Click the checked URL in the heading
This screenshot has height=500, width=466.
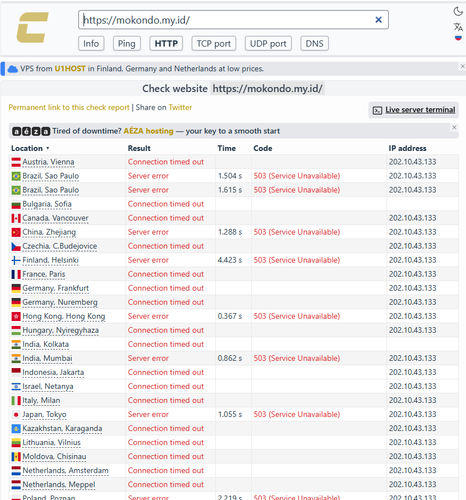pos(267,89)
